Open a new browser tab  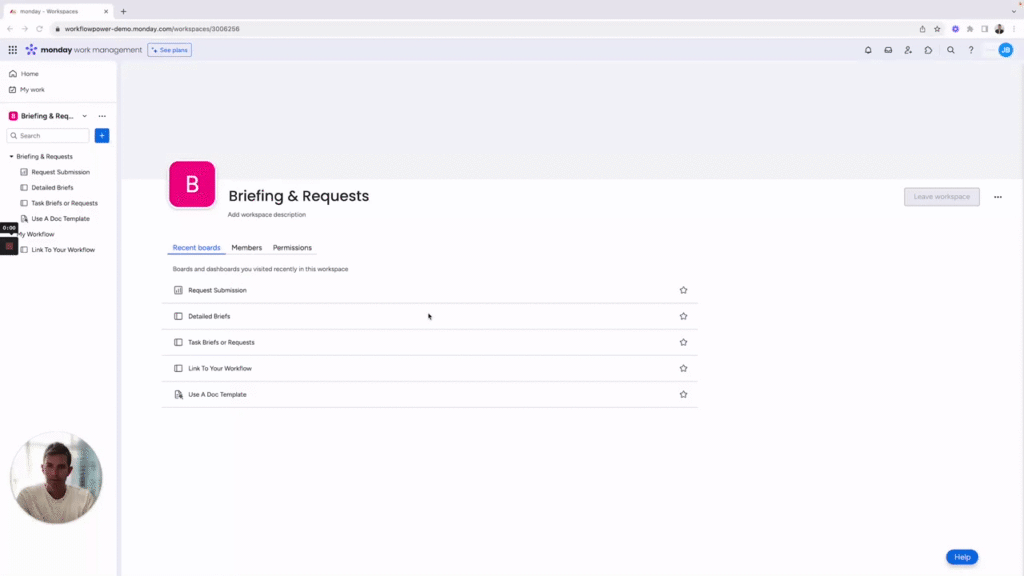[123, 11]
